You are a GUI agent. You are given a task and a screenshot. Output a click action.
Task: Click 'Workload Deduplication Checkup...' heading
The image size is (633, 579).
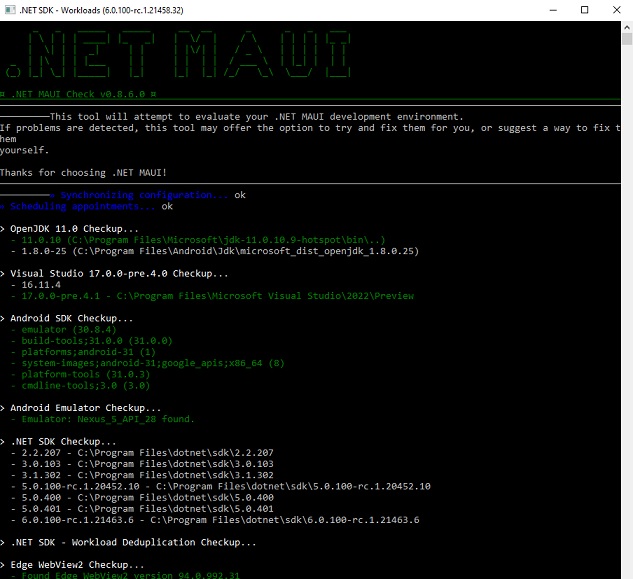coord(128,543)
